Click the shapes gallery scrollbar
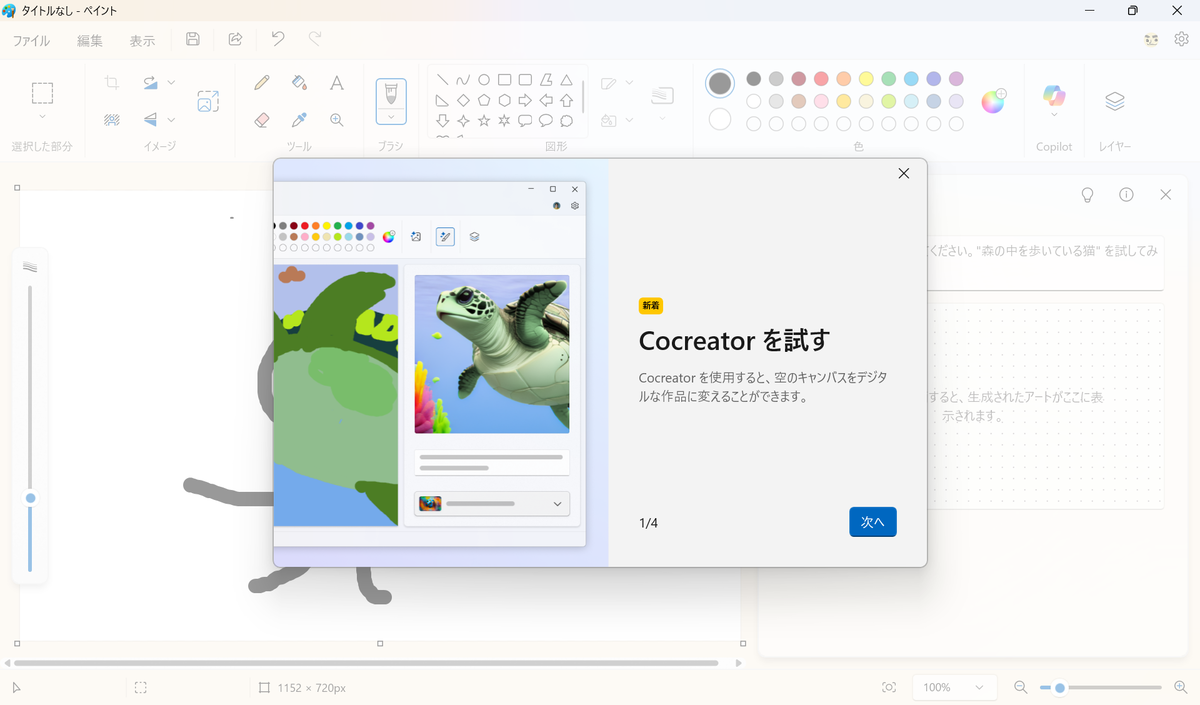1200x705 pixels. [583, 96]
